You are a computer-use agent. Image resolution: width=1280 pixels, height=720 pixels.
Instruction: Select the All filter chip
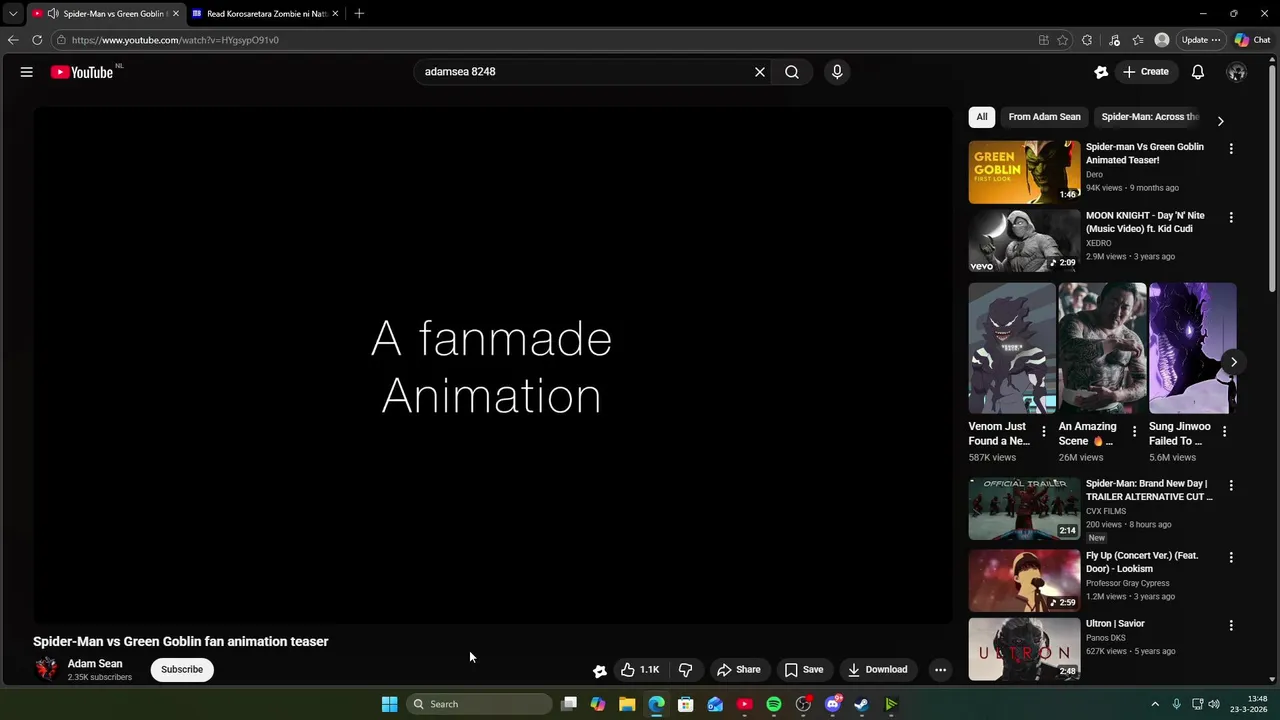(982, 117)
